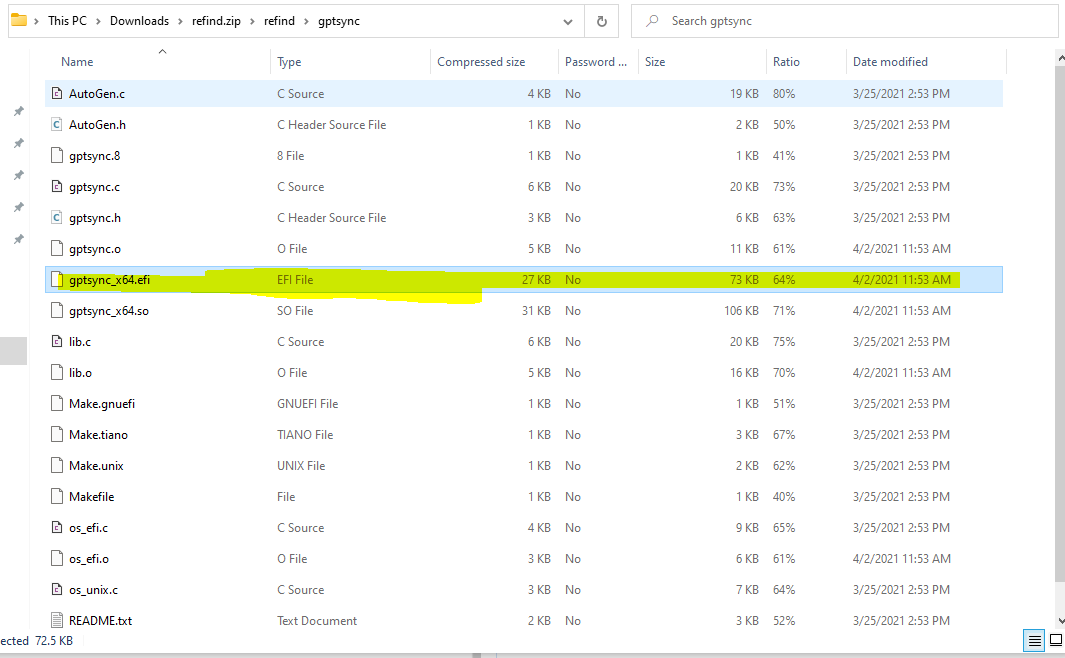1065x658 pixels.
Task: Open the address bar history dropdown
Action: pyautogui.click(x=567, y=20)
